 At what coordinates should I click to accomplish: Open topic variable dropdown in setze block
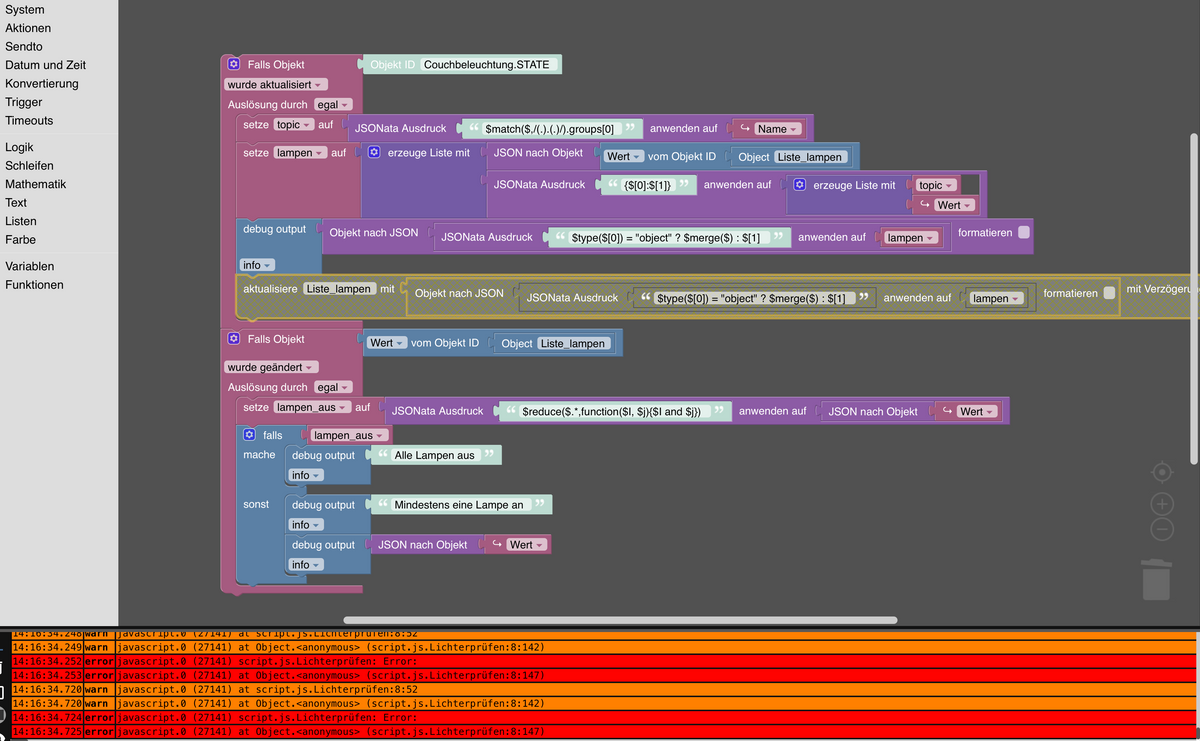point(294,125)
